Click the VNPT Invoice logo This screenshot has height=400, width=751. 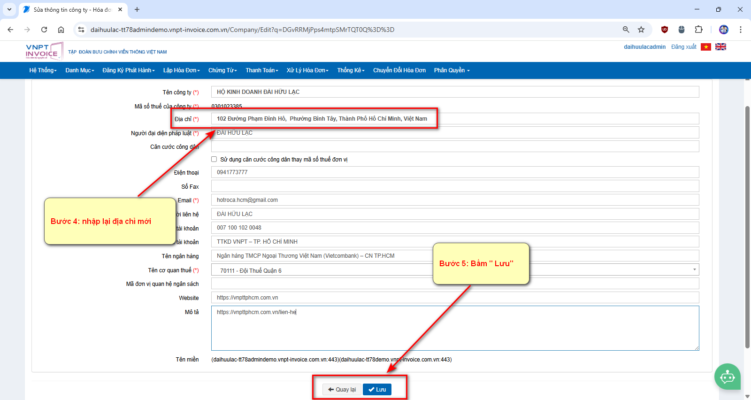44,51
